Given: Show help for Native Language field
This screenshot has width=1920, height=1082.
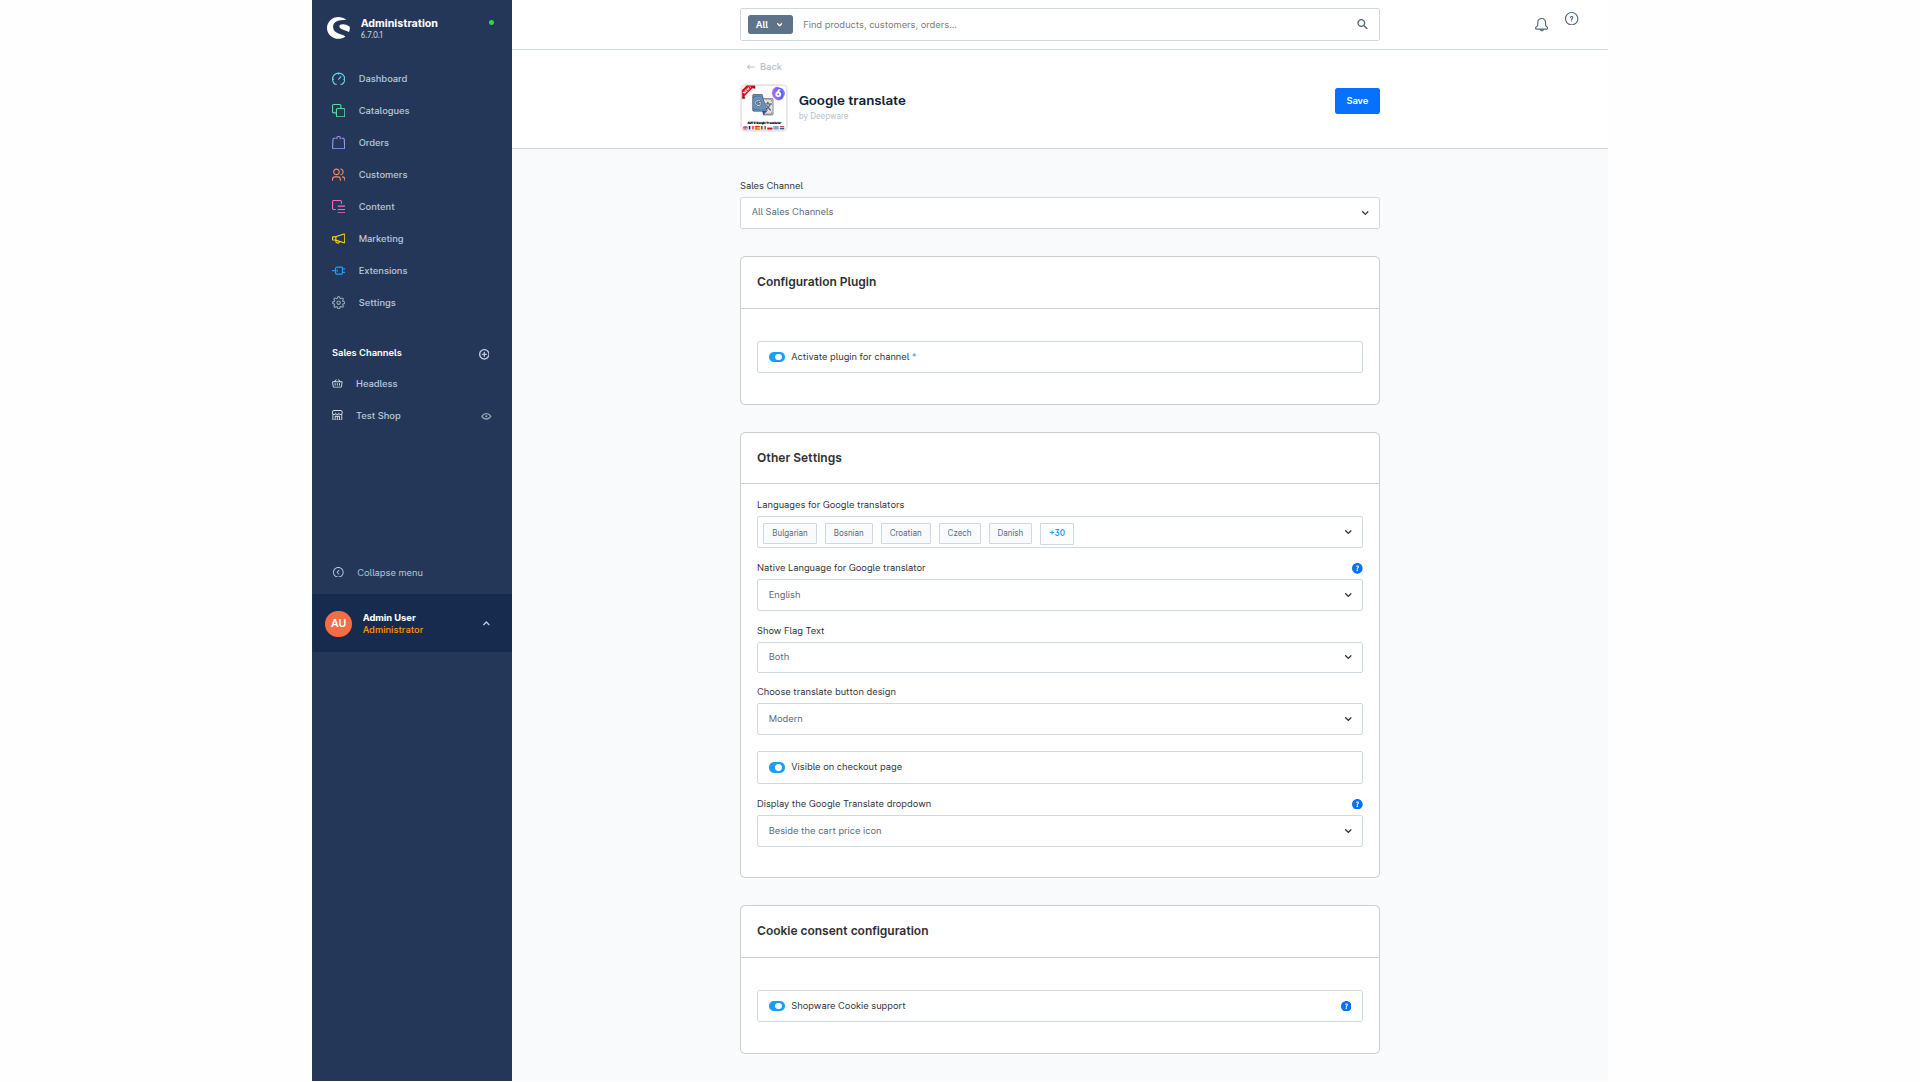Looking at the screenshot, I should click(1357, 568).
